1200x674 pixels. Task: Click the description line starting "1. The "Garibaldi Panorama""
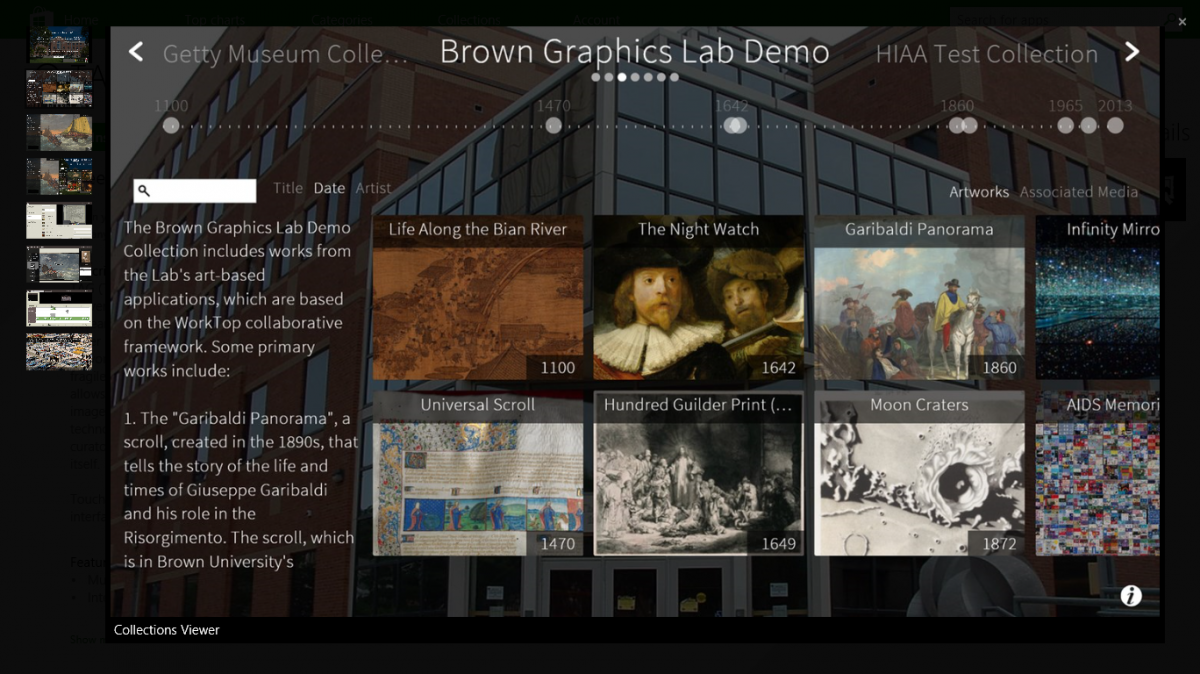237,418
